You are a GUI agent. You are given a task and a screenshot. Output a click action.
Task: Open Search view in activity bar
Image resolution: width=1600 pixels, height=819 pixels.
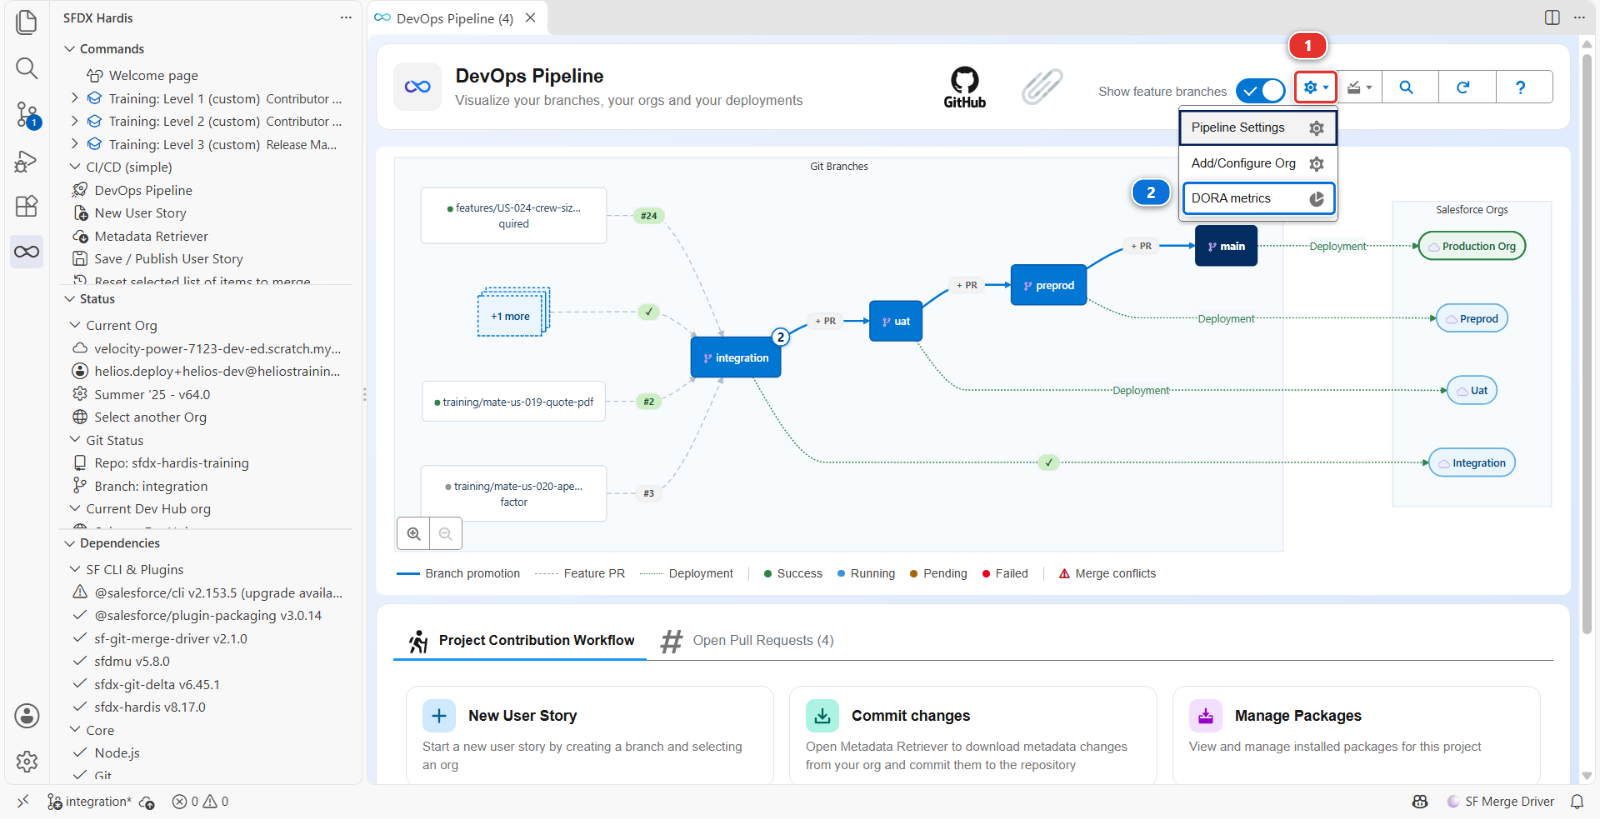click(27, 68)
